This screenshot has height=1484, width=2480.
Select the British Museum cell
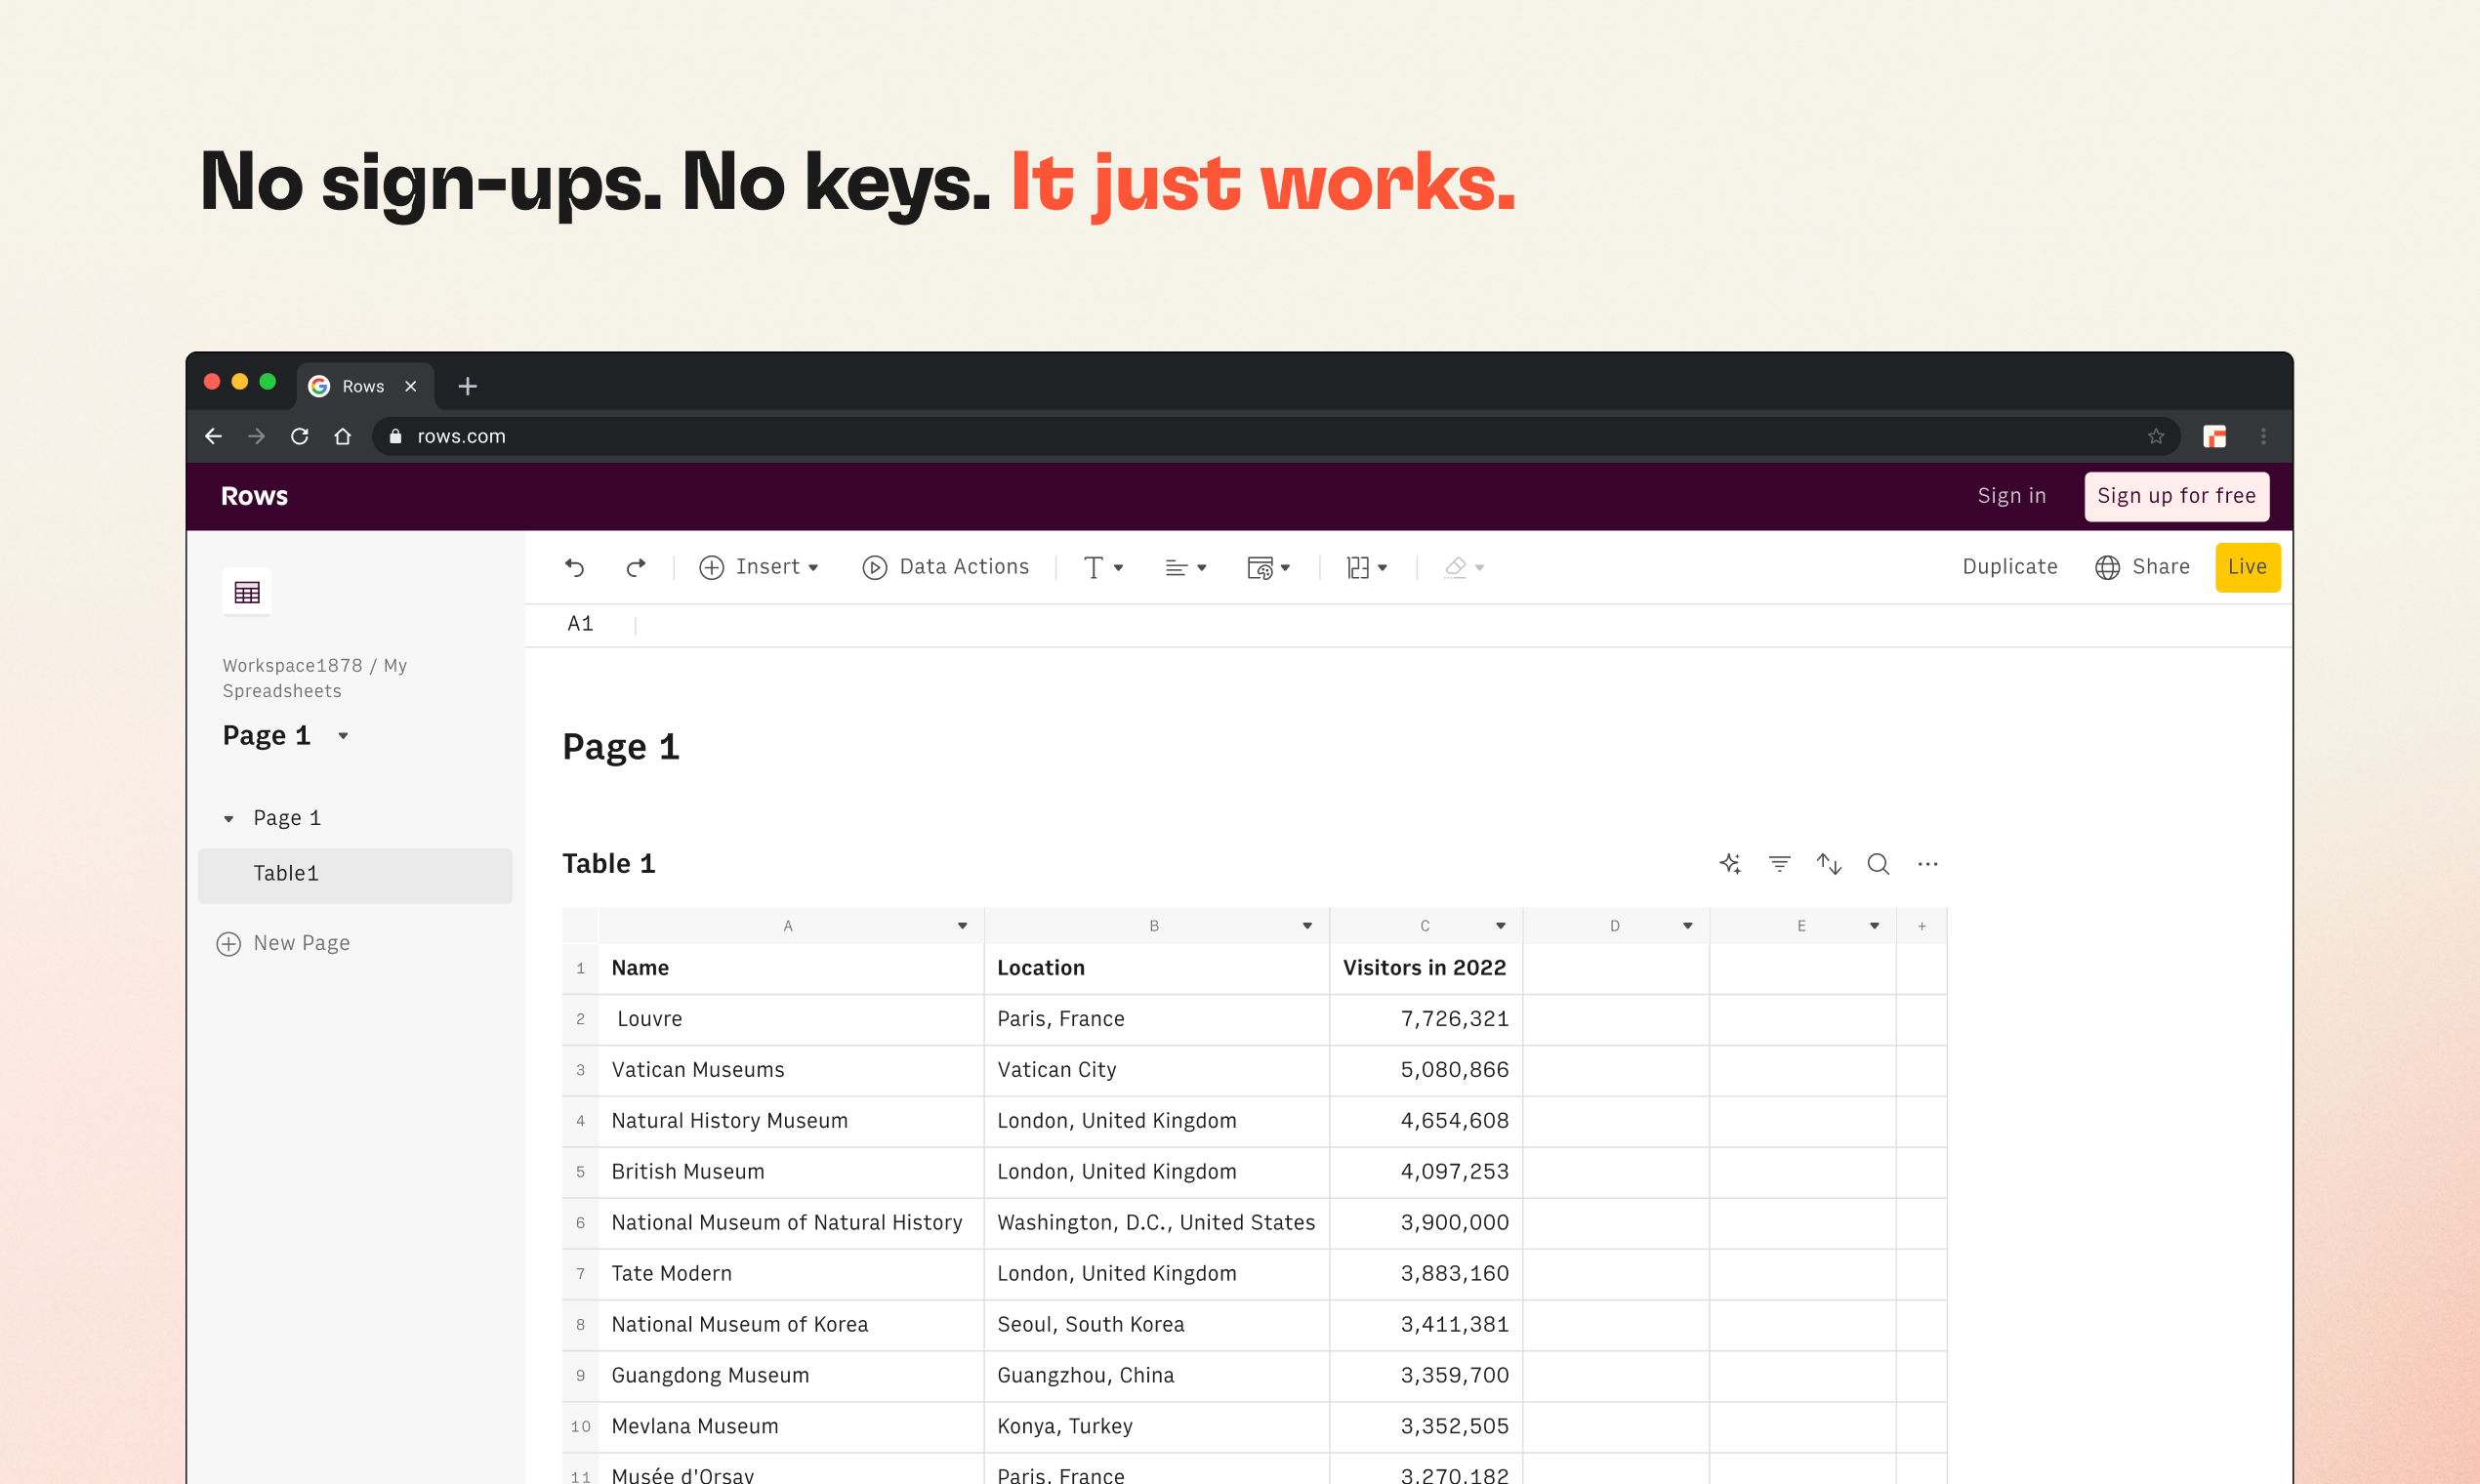pyautogui.click(x=791, y=1172)
